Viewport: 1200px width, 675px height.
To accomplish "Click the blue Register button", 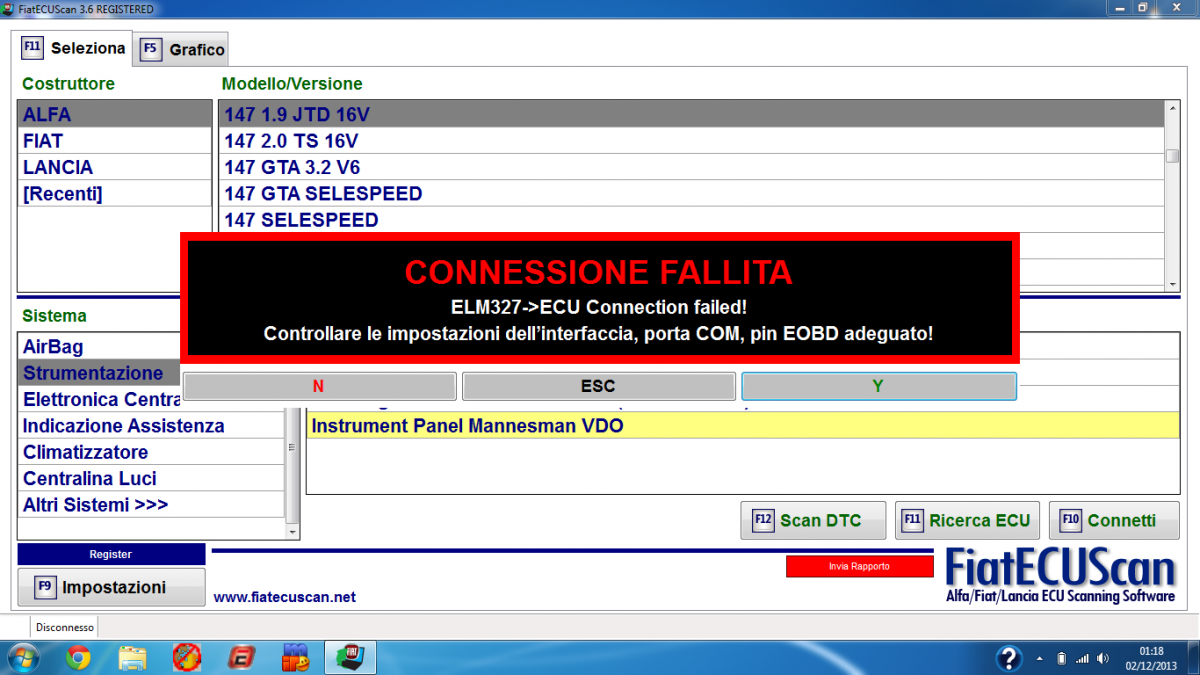I will (x=111, y=554).
